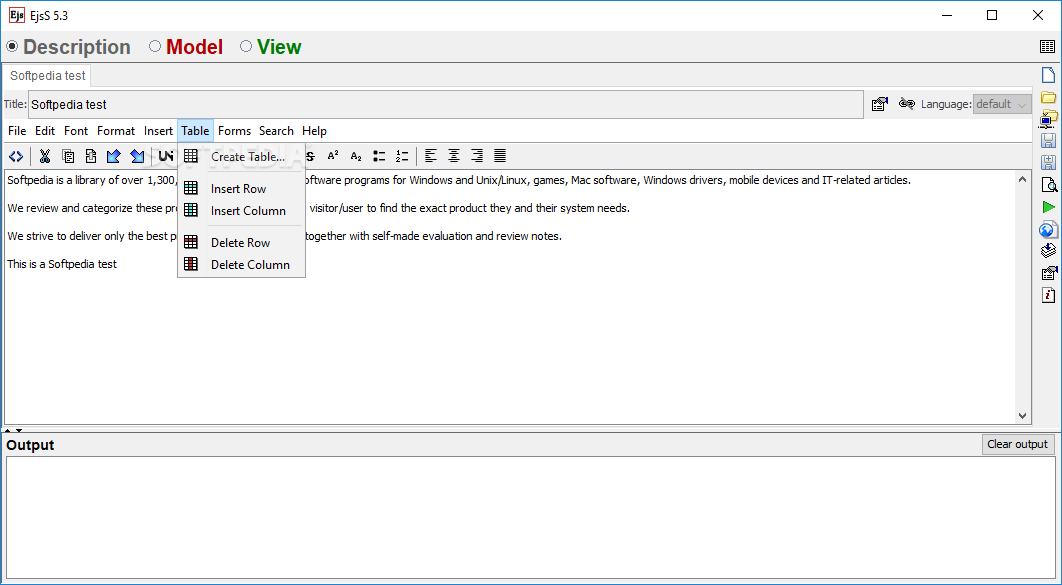Image resolution: width=1062 pixels, height=585 pixels.
Task: Click the editor scrollbar down arrow
Action: (1022, 416)
